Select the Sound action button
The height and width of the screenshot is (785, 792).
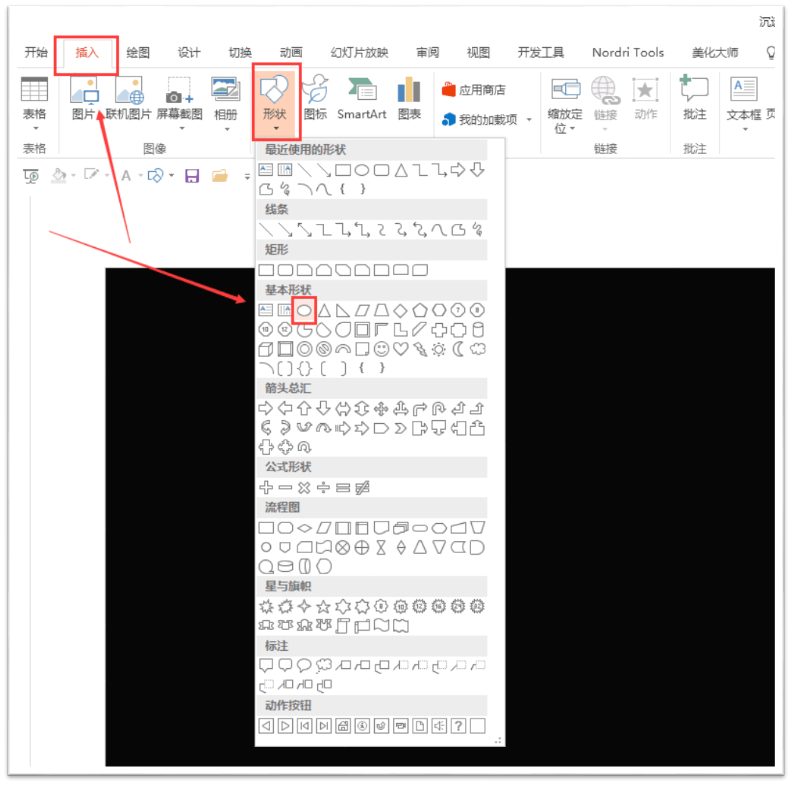[x=439, y=726]
